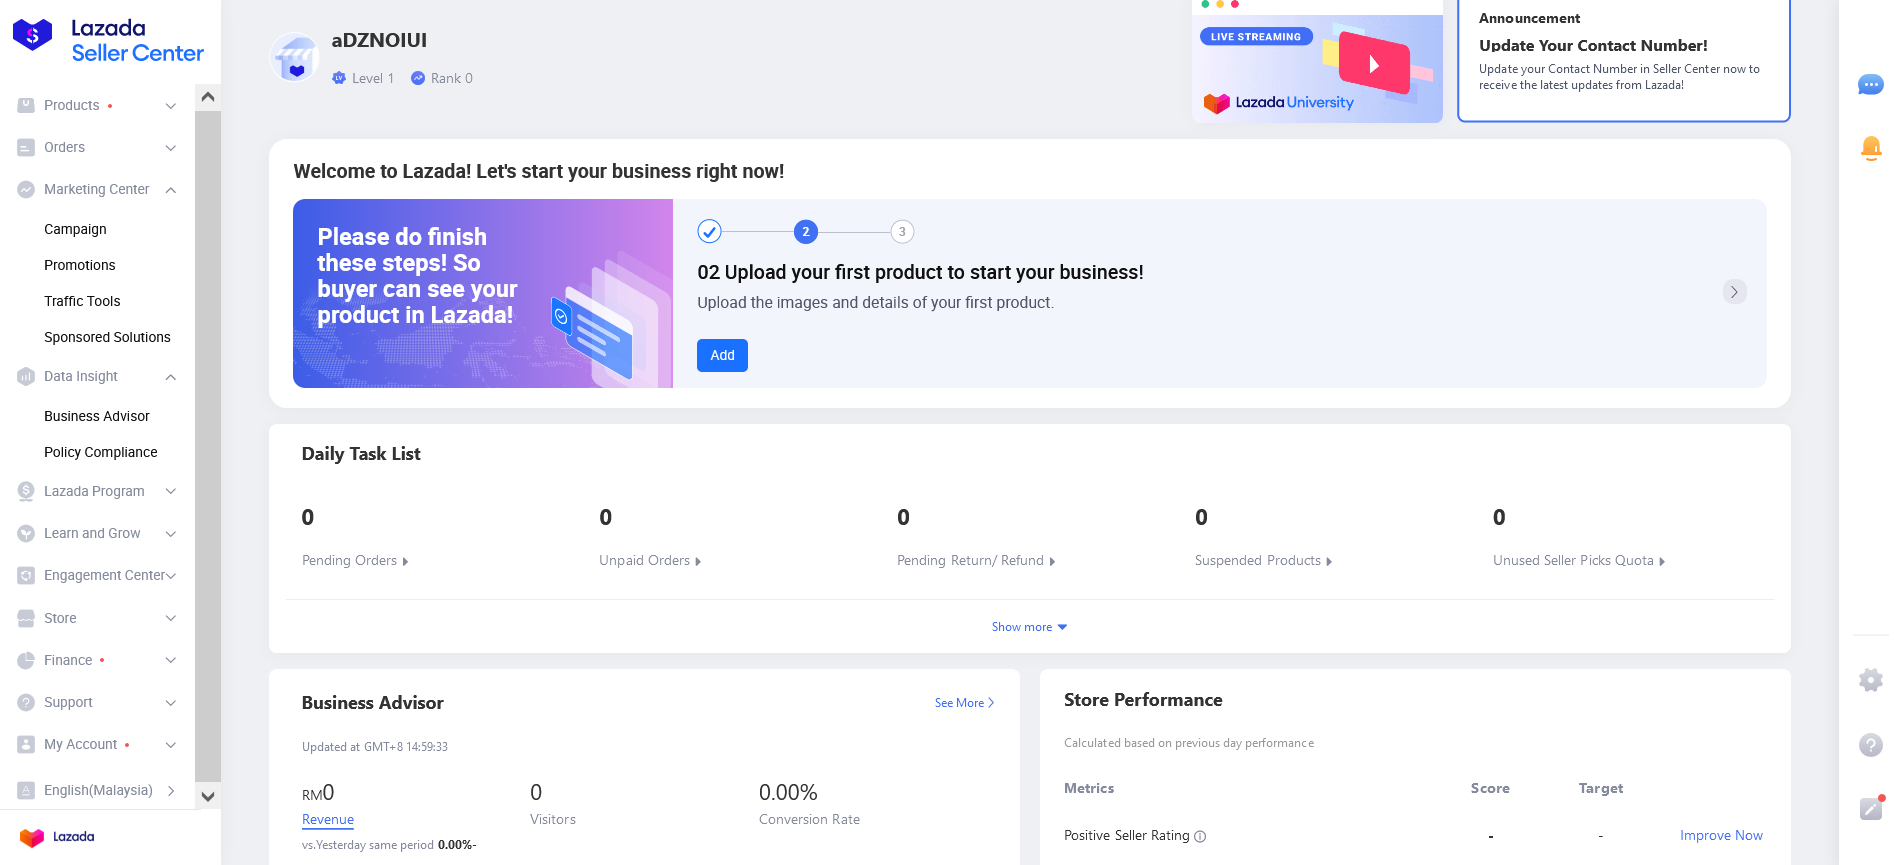Open the notifications bell icon
The width and height of the screenshot is (1894, 865).
click(x=1870, y=148)
